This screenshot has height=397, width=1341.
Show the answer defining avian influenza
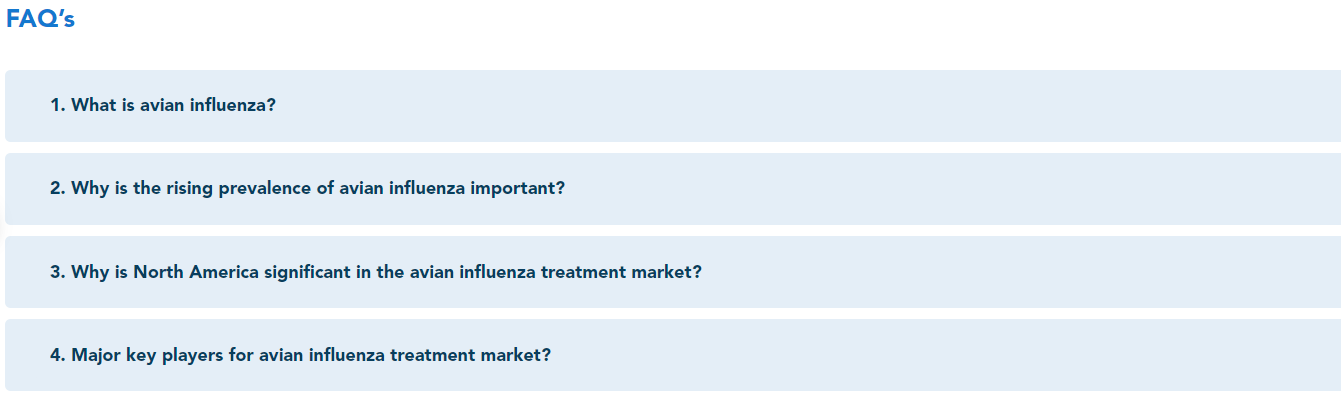pos(672,105)
